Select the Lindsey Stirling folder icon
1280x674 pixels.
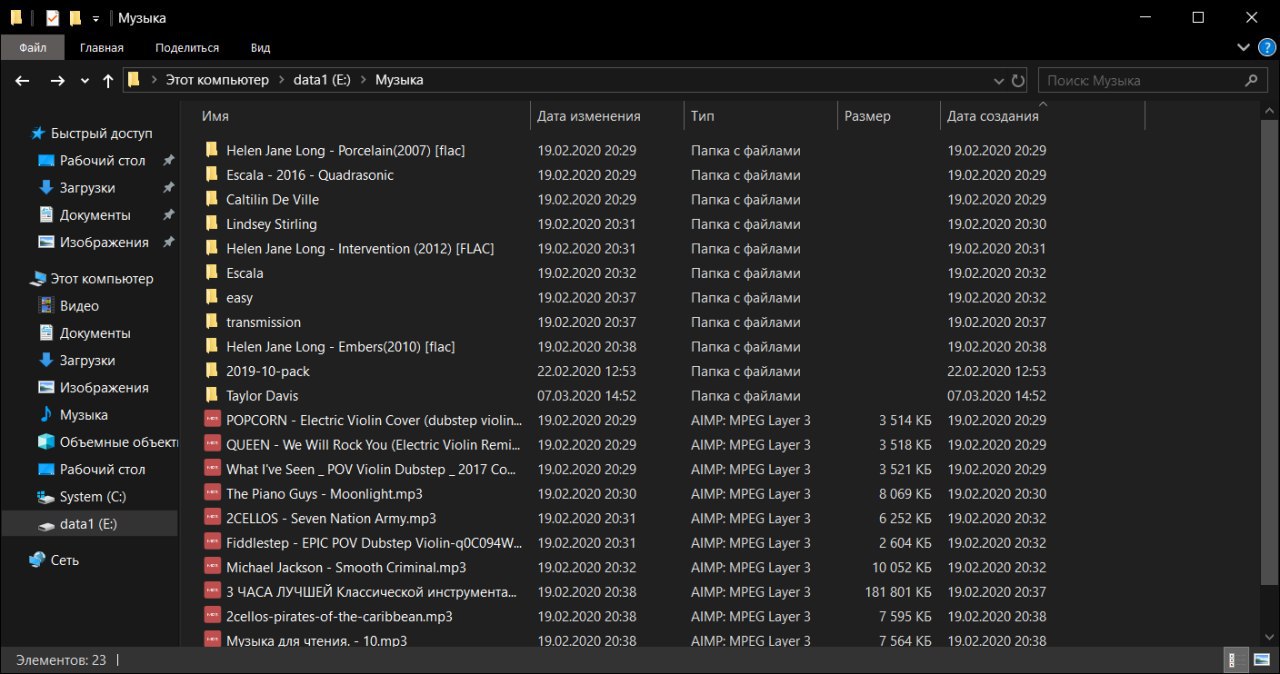tap(212, 223)
